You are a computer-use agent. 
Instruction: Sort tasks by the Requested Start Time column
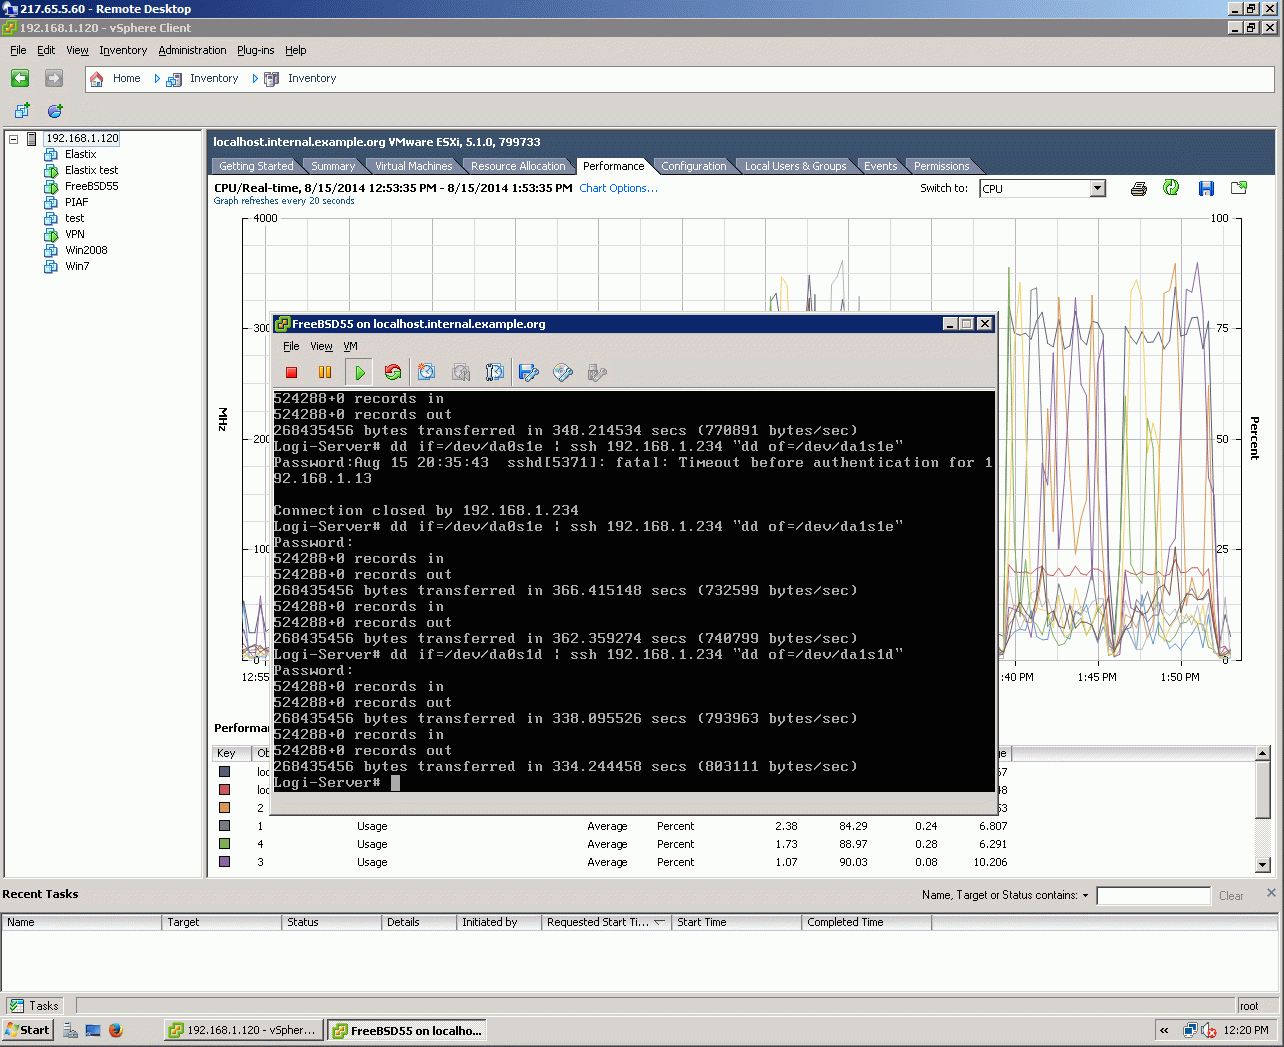[606, 922]
